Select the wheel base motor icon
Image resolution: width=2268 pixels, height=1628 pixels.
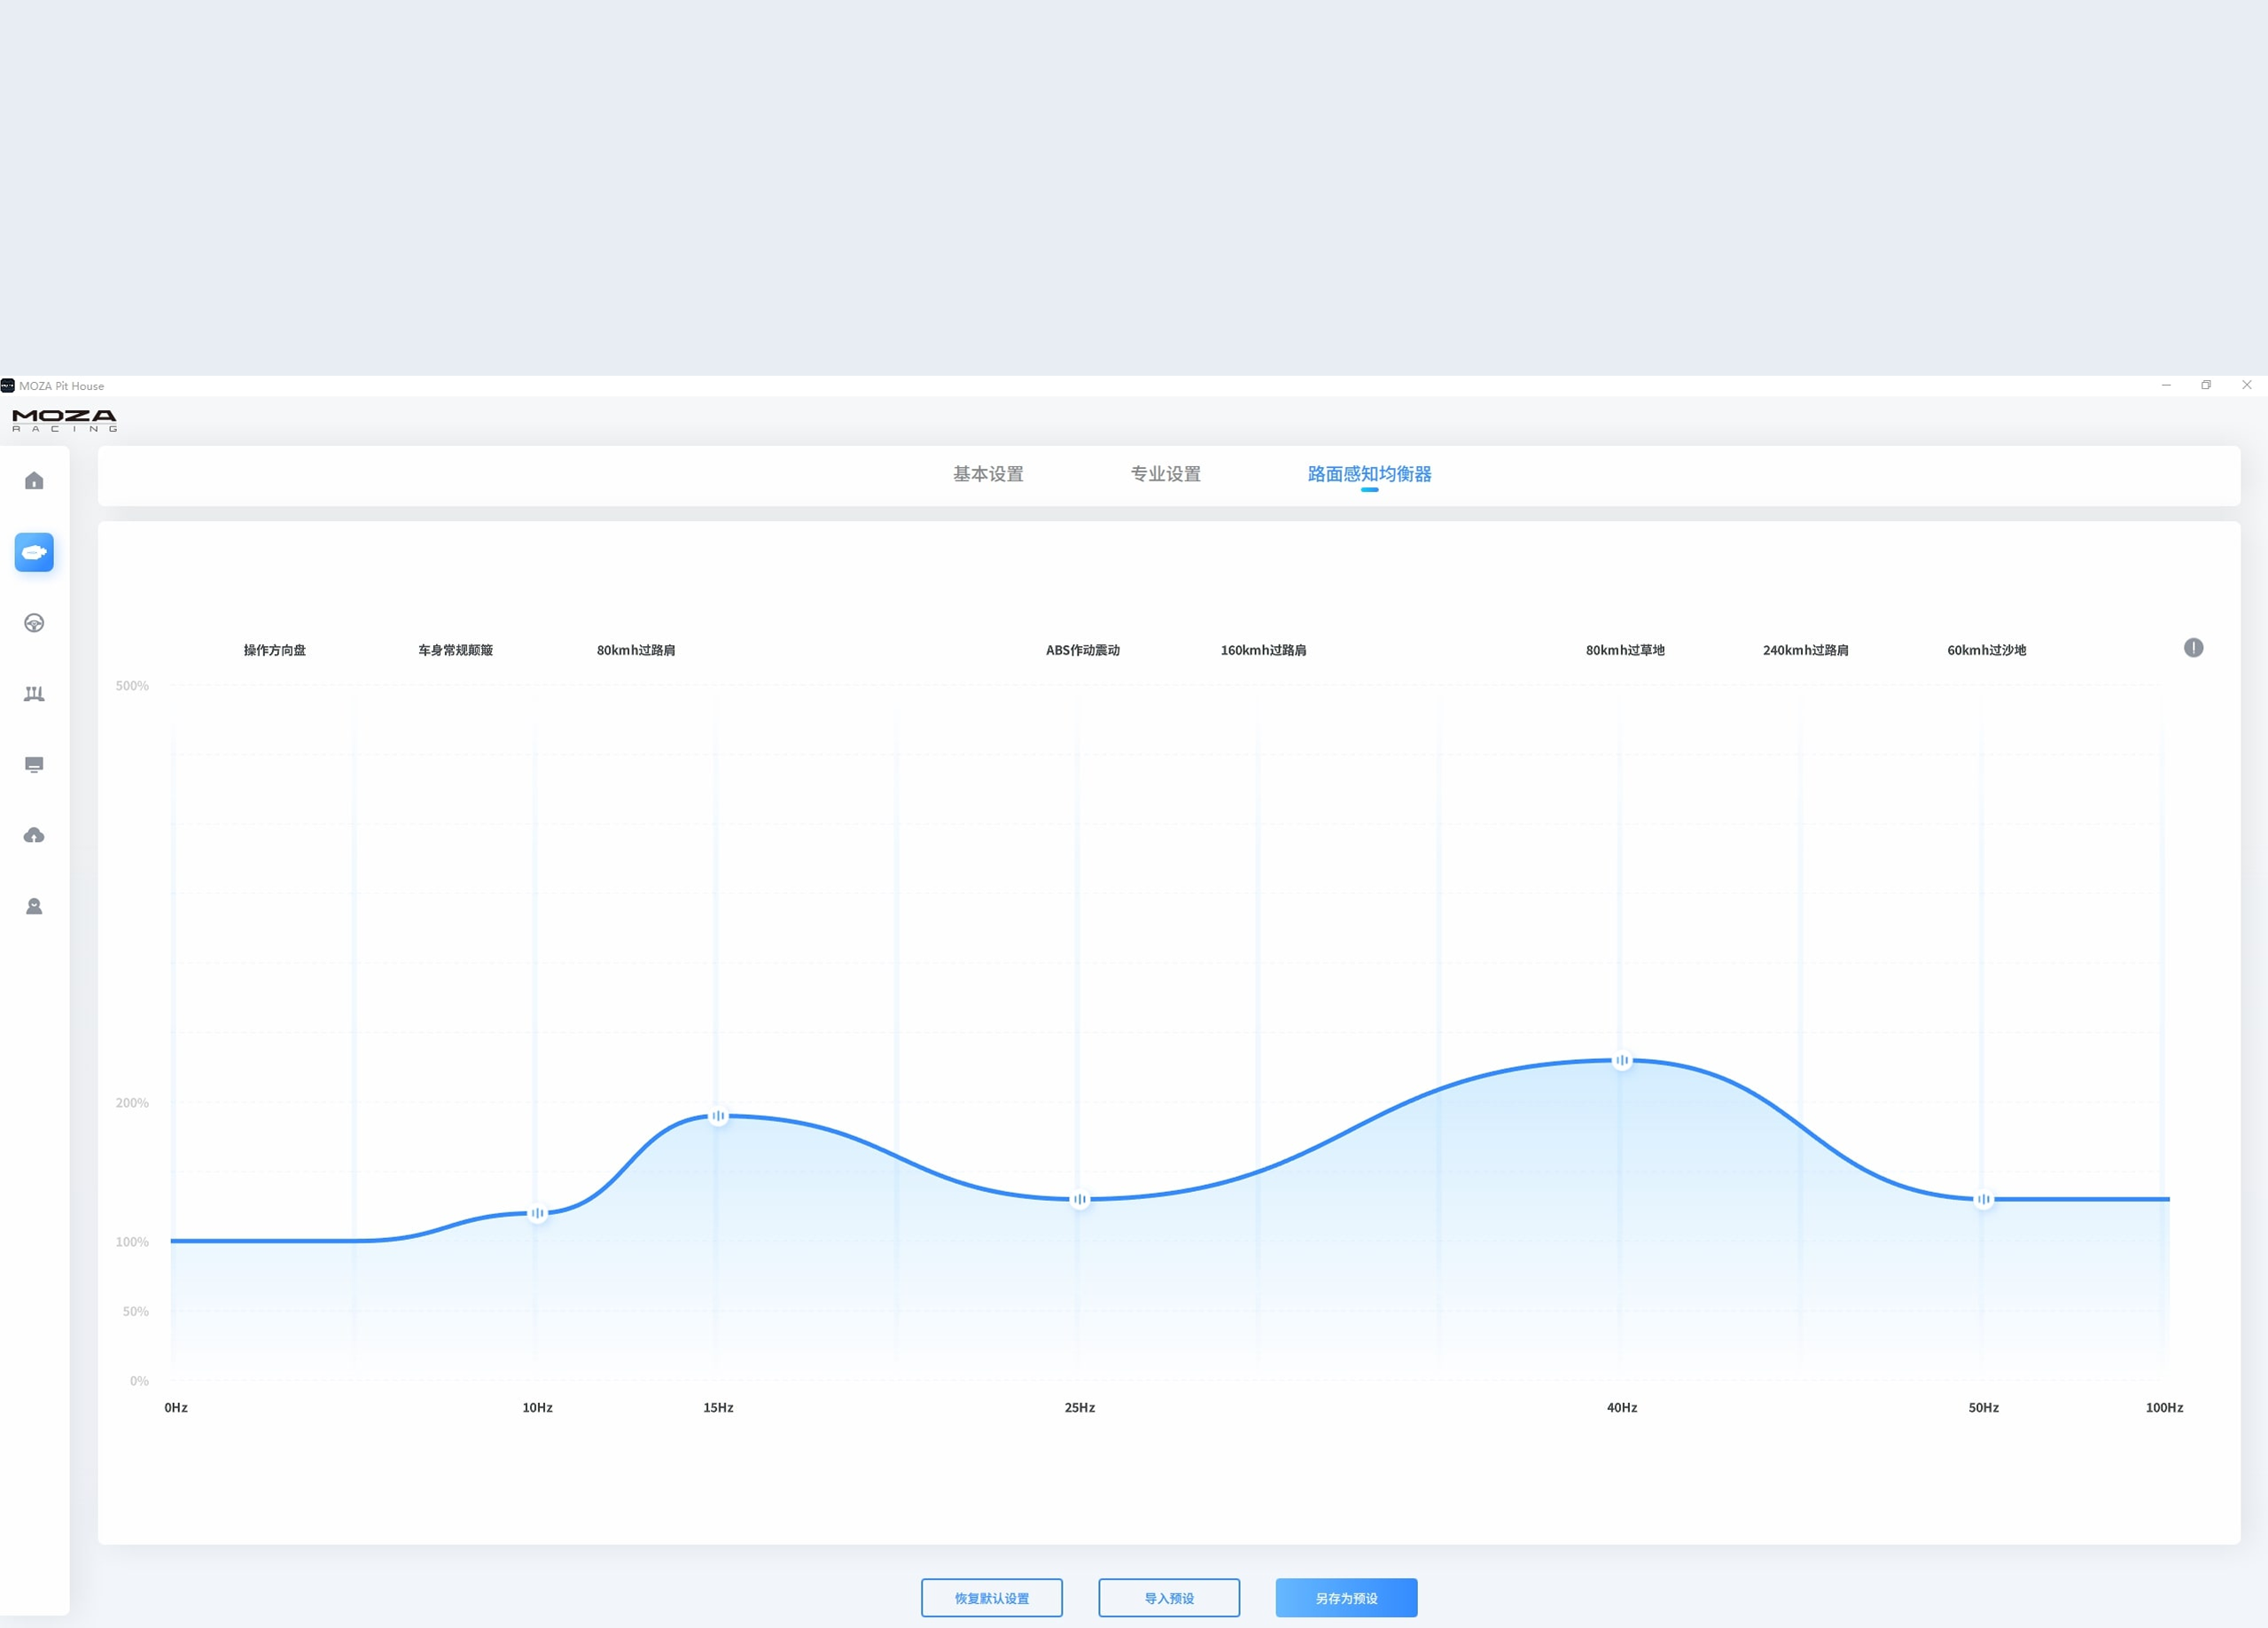coord(34,552)
